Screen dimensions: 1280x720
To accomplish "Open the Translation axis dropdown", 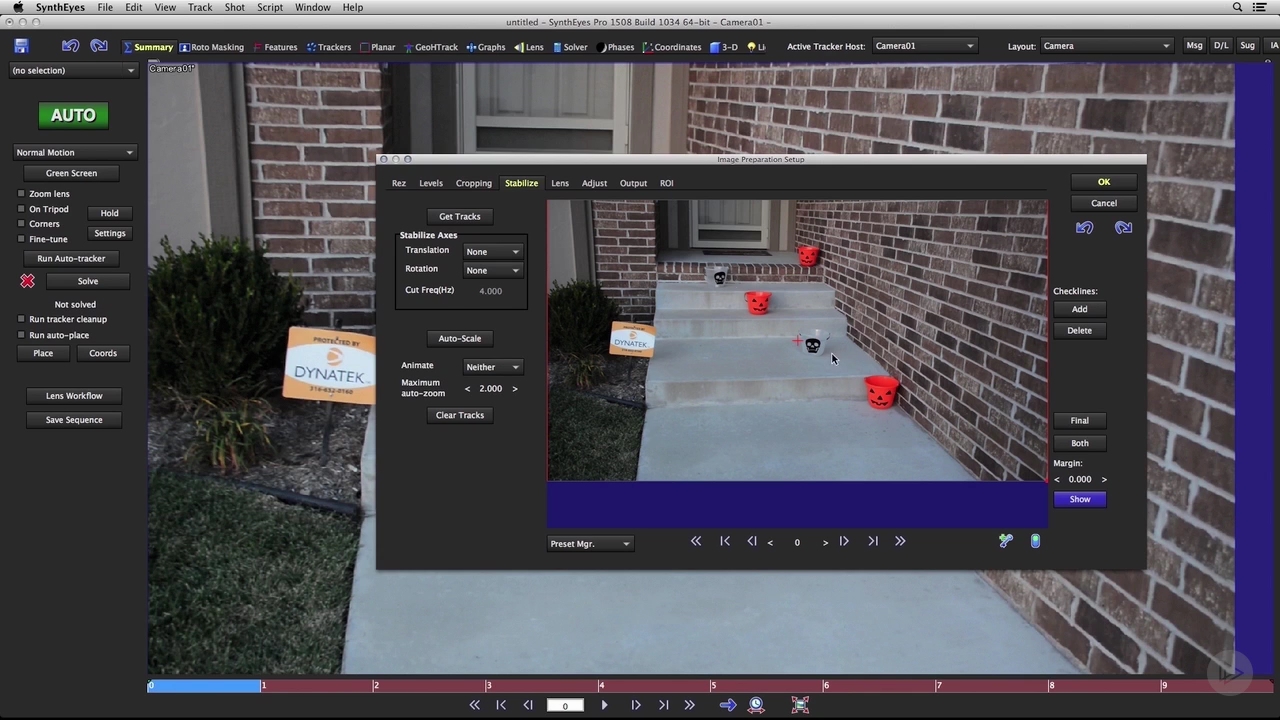I will 492,252.
